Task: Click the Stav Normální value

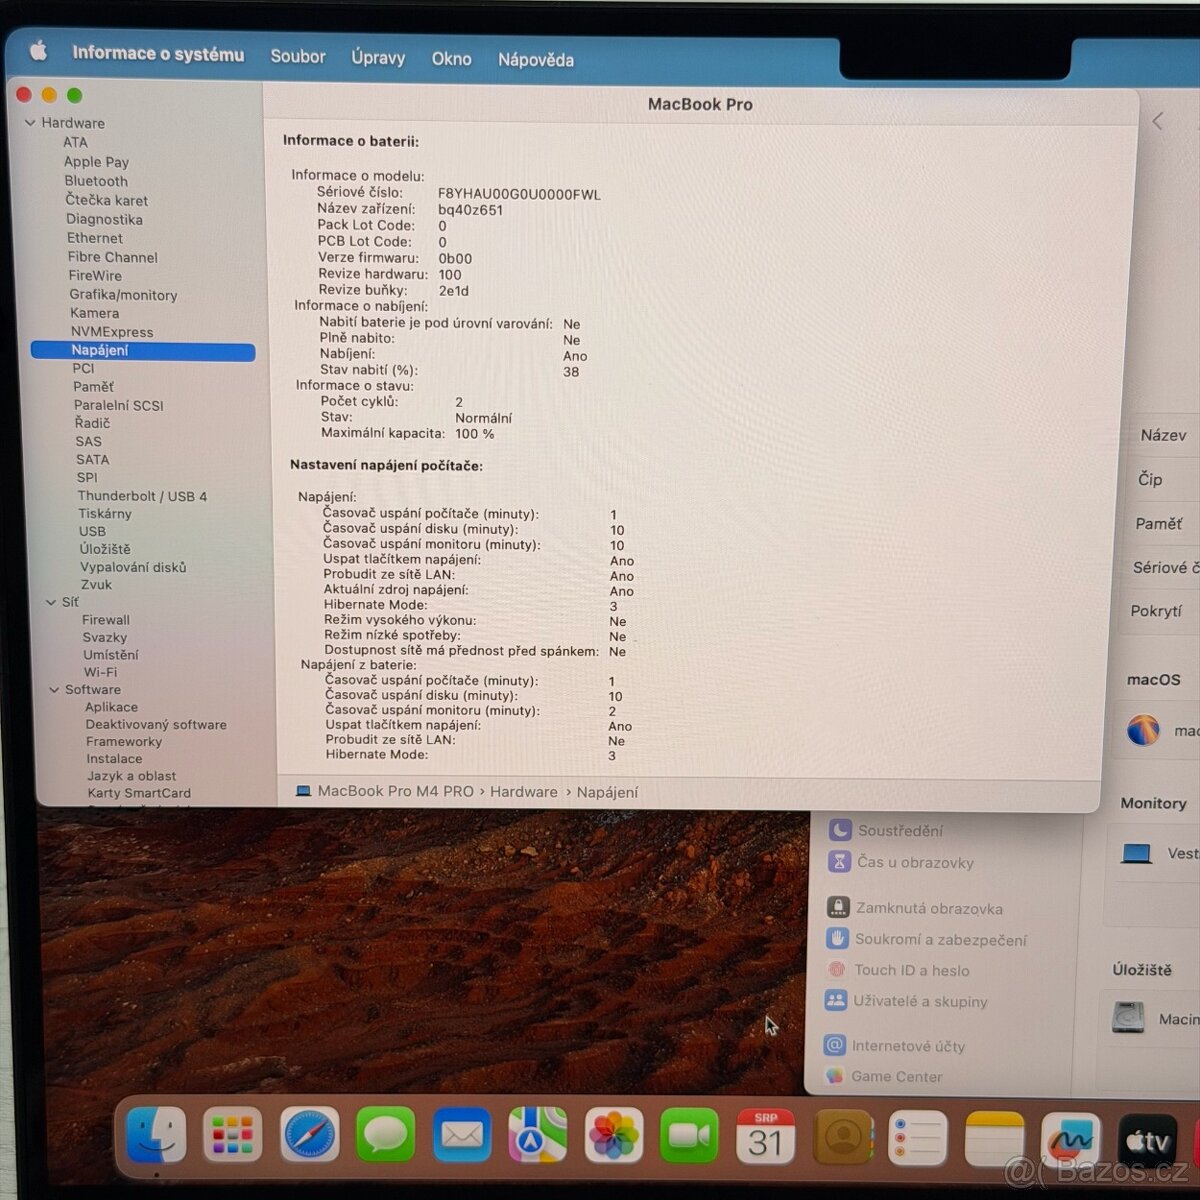Action: [x=484, y=418]
